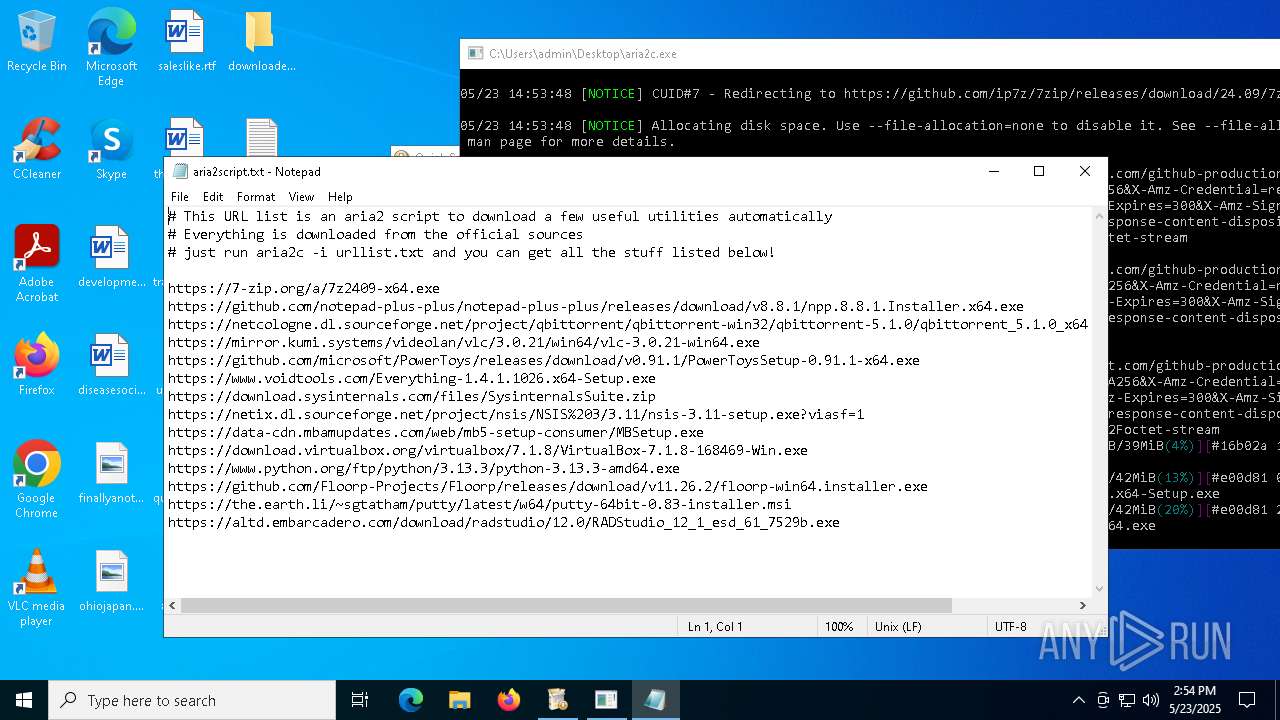Image resolution: width=1280 pixels, height=720 pixels.
Task: Launch Google Chrome desktop shortcut
Action: tap(37, 480)
